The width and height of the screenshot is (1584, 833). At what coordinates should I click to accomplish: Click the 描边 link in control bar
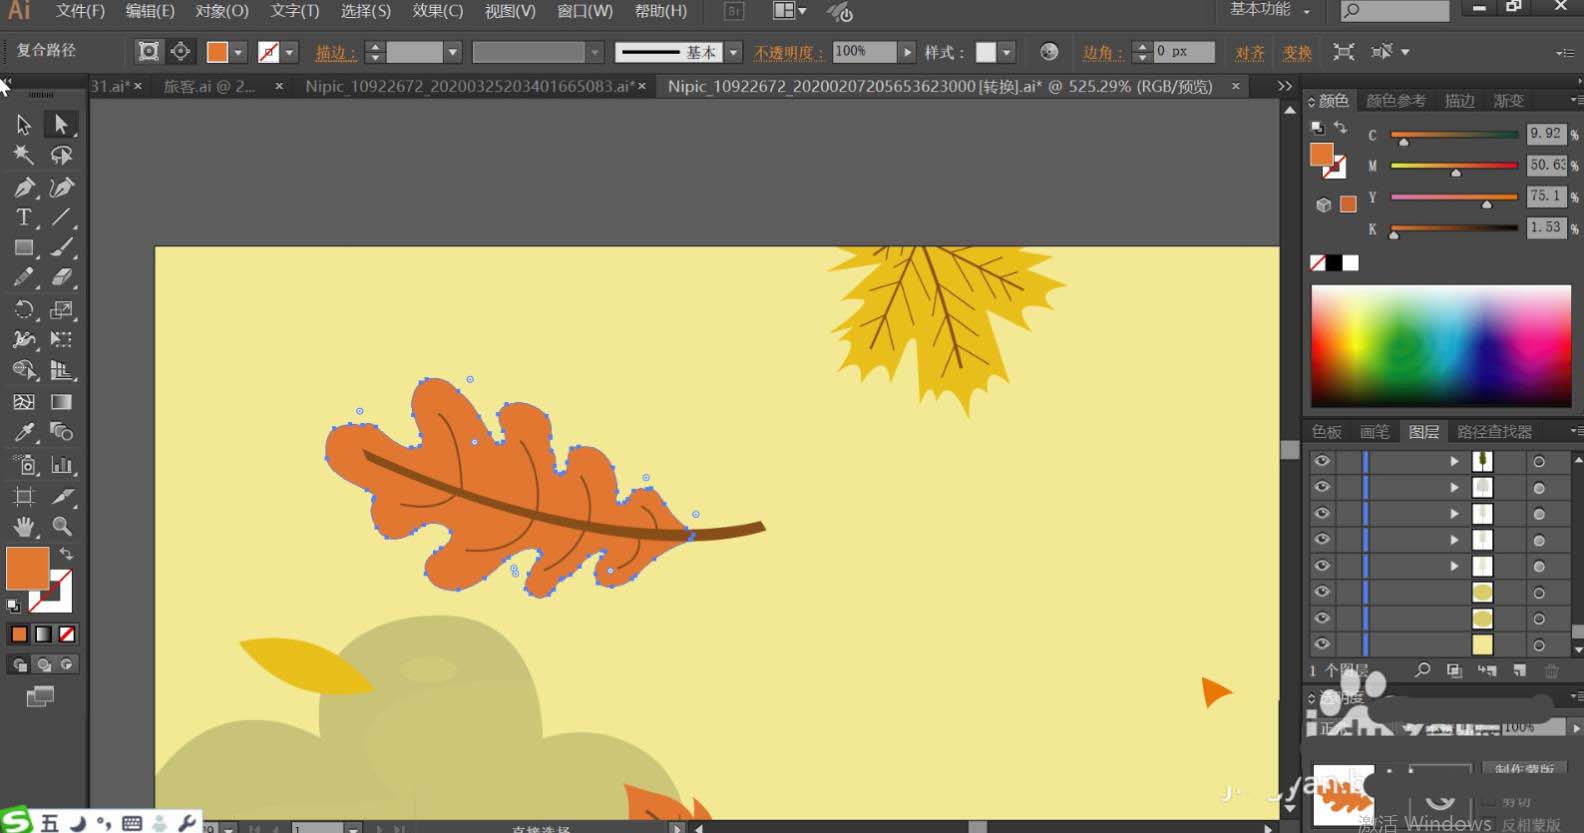pyautogui.click(x=336, y=52)
